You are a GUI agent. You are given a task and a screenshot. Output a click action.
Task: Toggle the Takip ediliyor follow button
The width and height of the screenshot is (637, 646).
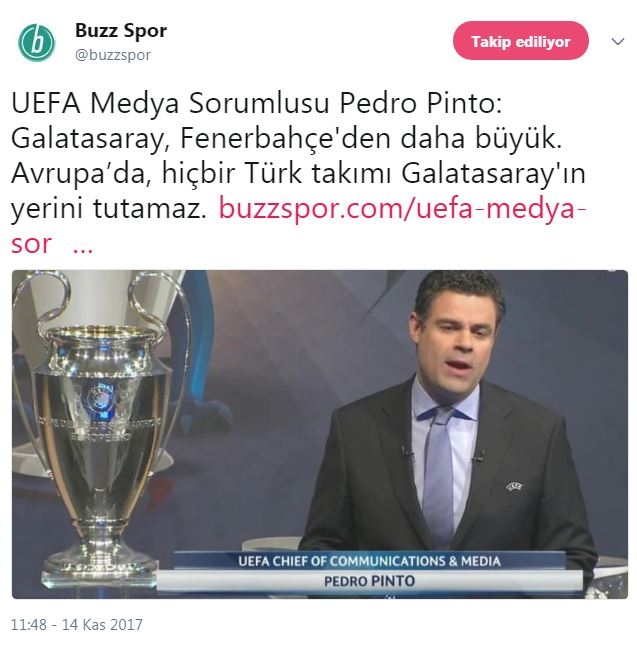520,41
